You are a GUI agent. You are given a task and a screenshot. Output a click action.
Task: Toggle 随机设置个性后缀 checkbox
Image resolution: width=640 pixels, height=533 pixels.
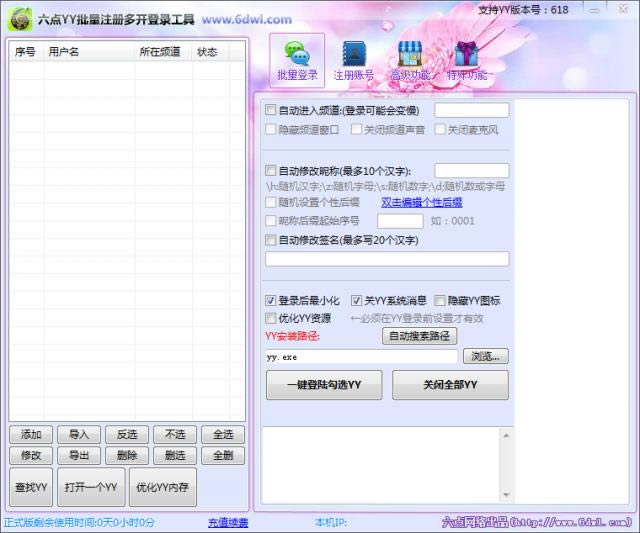[271, 202]
